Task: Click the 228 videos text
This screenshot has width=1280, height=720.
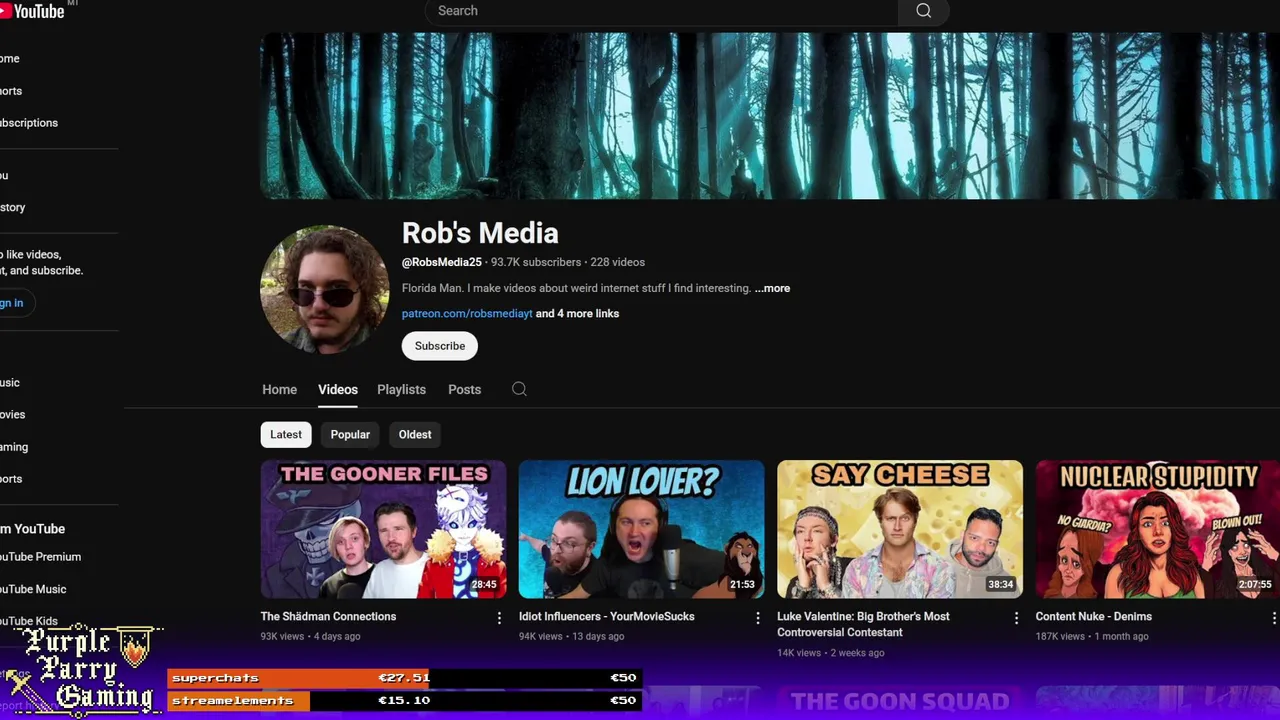Action: pyautogui.click(x=617, y=262)
